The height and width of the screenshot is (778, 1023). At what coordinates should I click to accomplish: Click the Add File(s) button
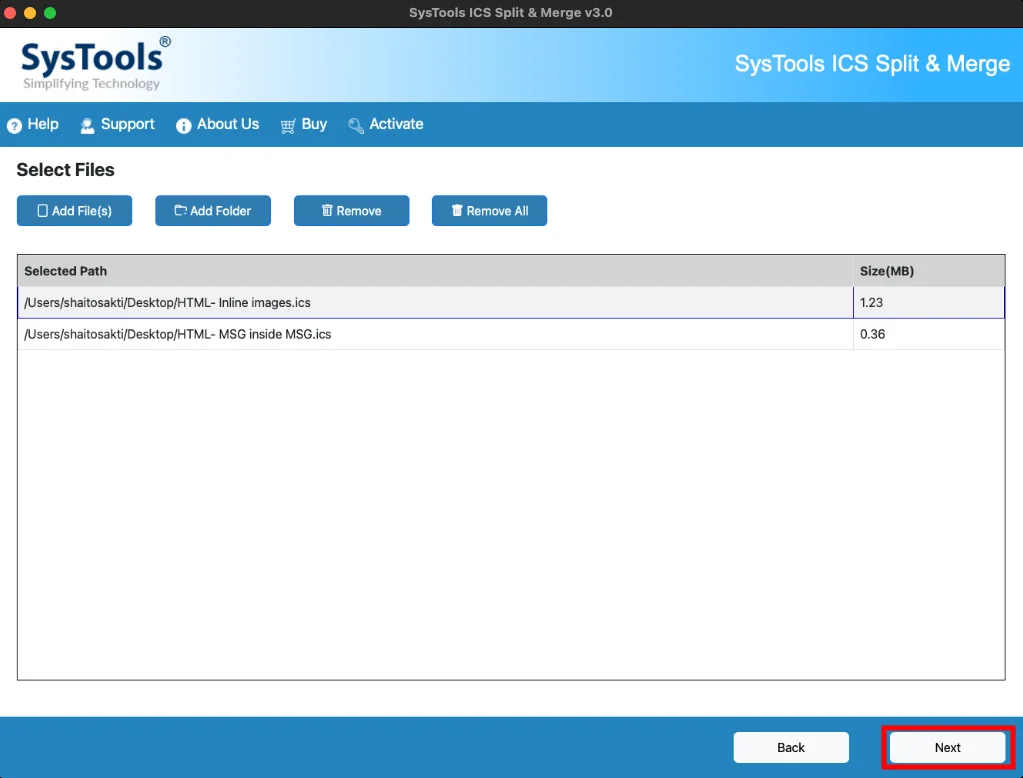click(74, 211)
